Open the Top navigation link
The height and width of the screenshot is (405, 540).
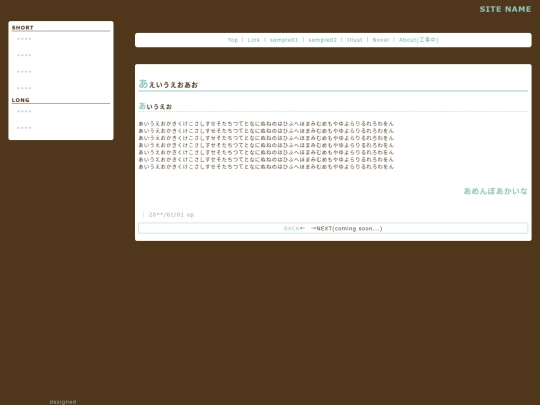tap(233, 40)
